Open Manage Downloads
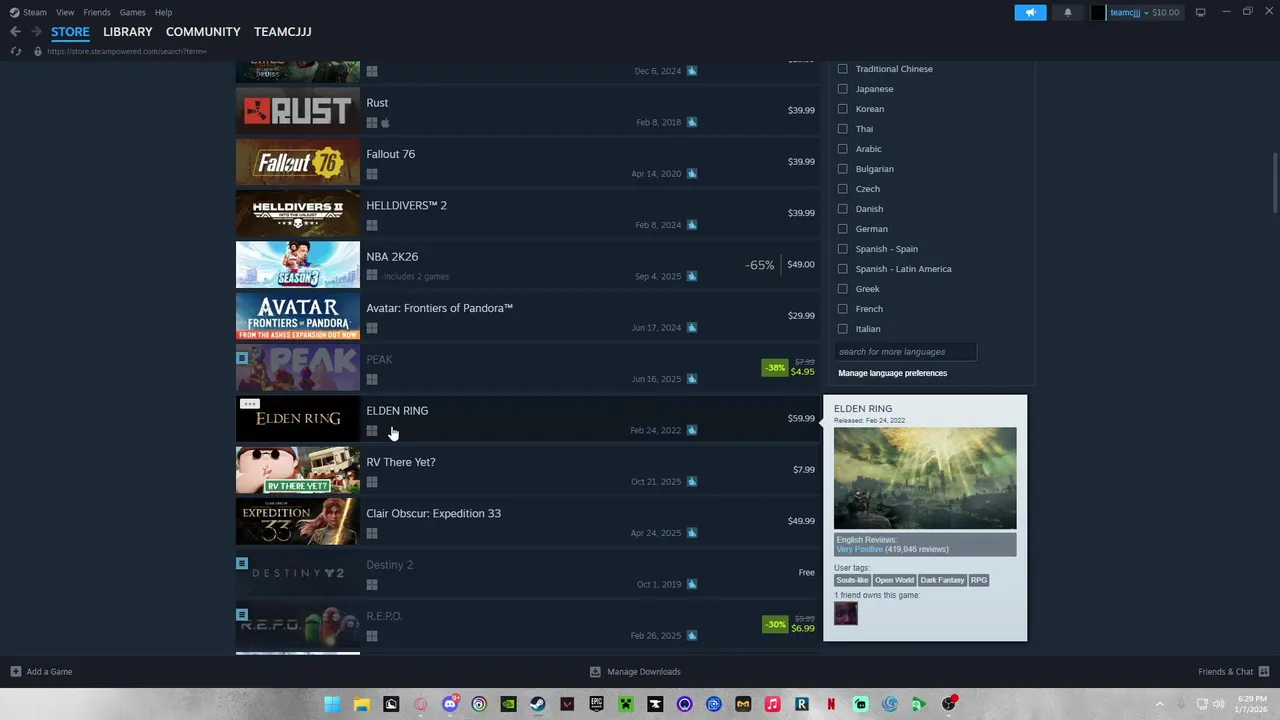 (x=635, y=672)
